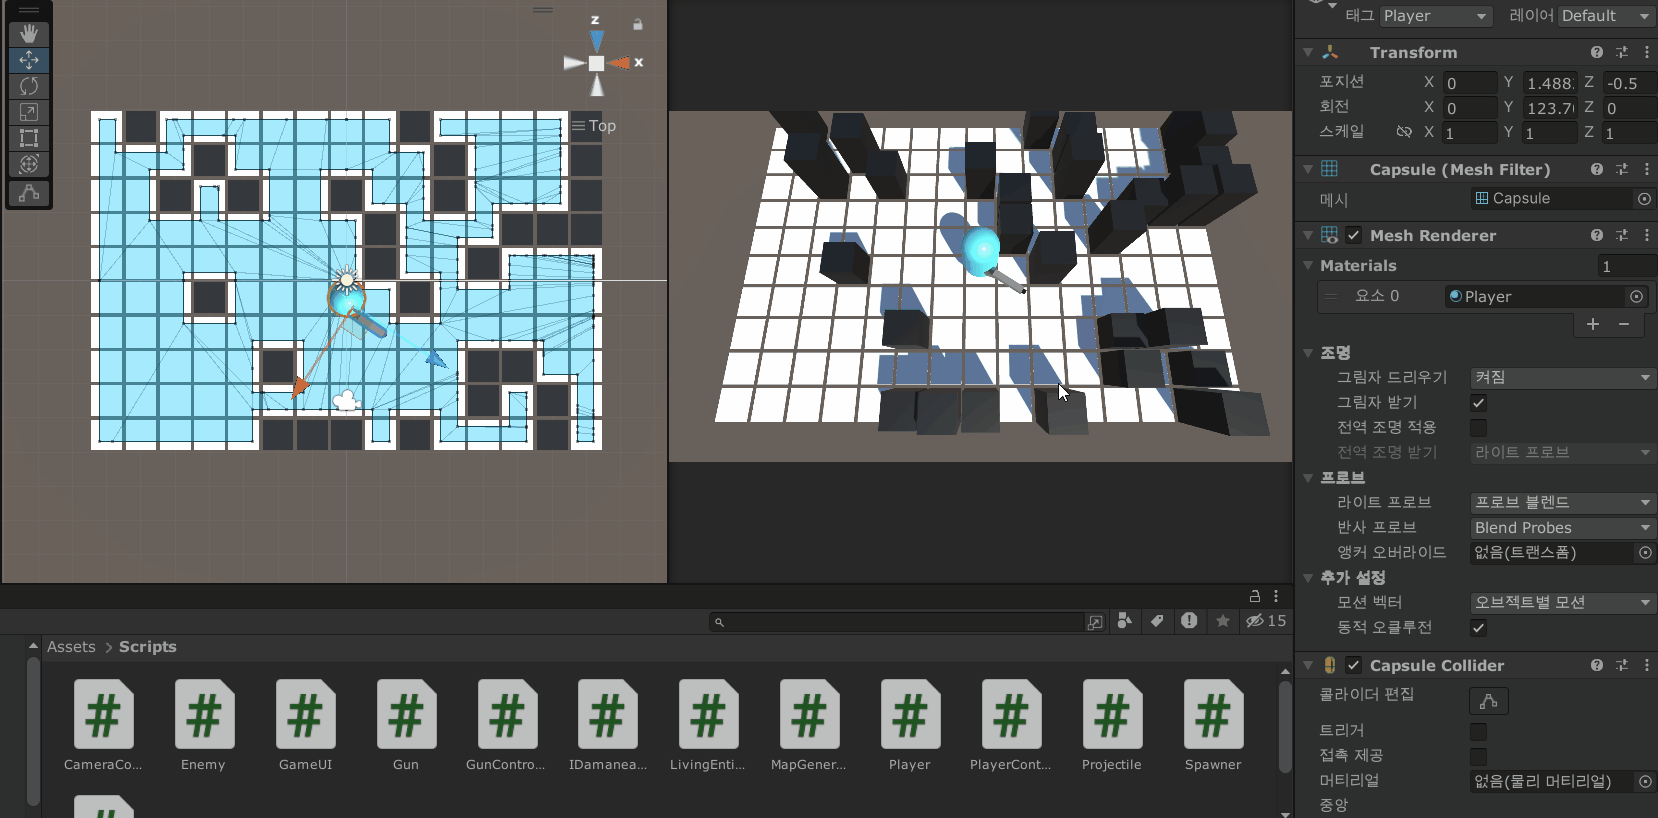Open object picker for anchor override
The width and height of the screenshot is (1658, 818).
(x=1644, y=552)
